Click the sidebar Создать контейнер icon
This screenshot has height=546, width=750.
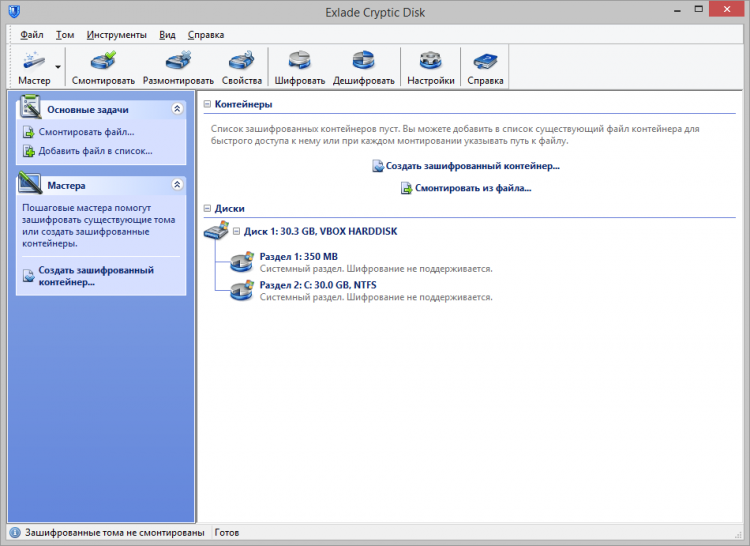(29, 276)
